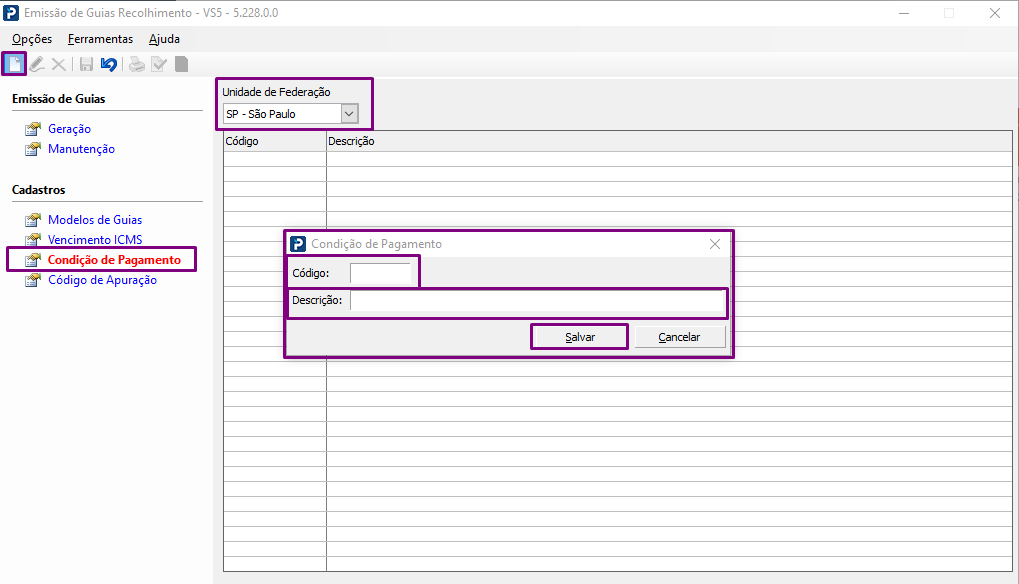1019x584 pixels.
Task: Focus the Código input field
Action: coord(380,273)
